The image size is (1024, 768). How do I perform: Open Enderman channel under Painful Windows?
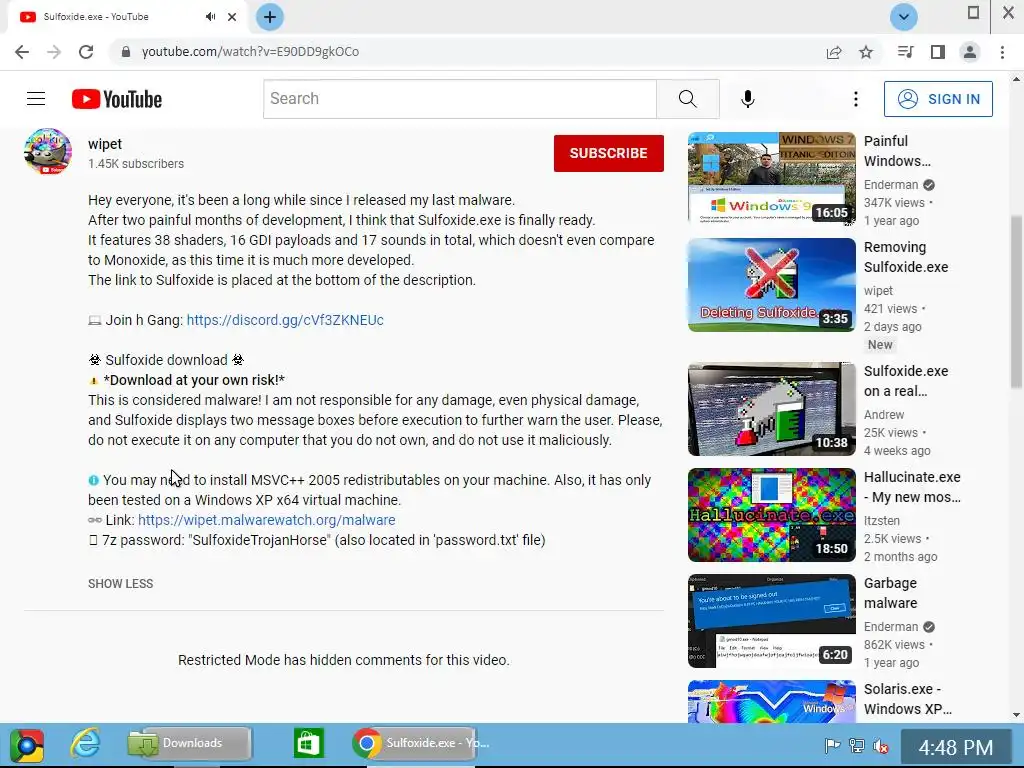[891, 185]
